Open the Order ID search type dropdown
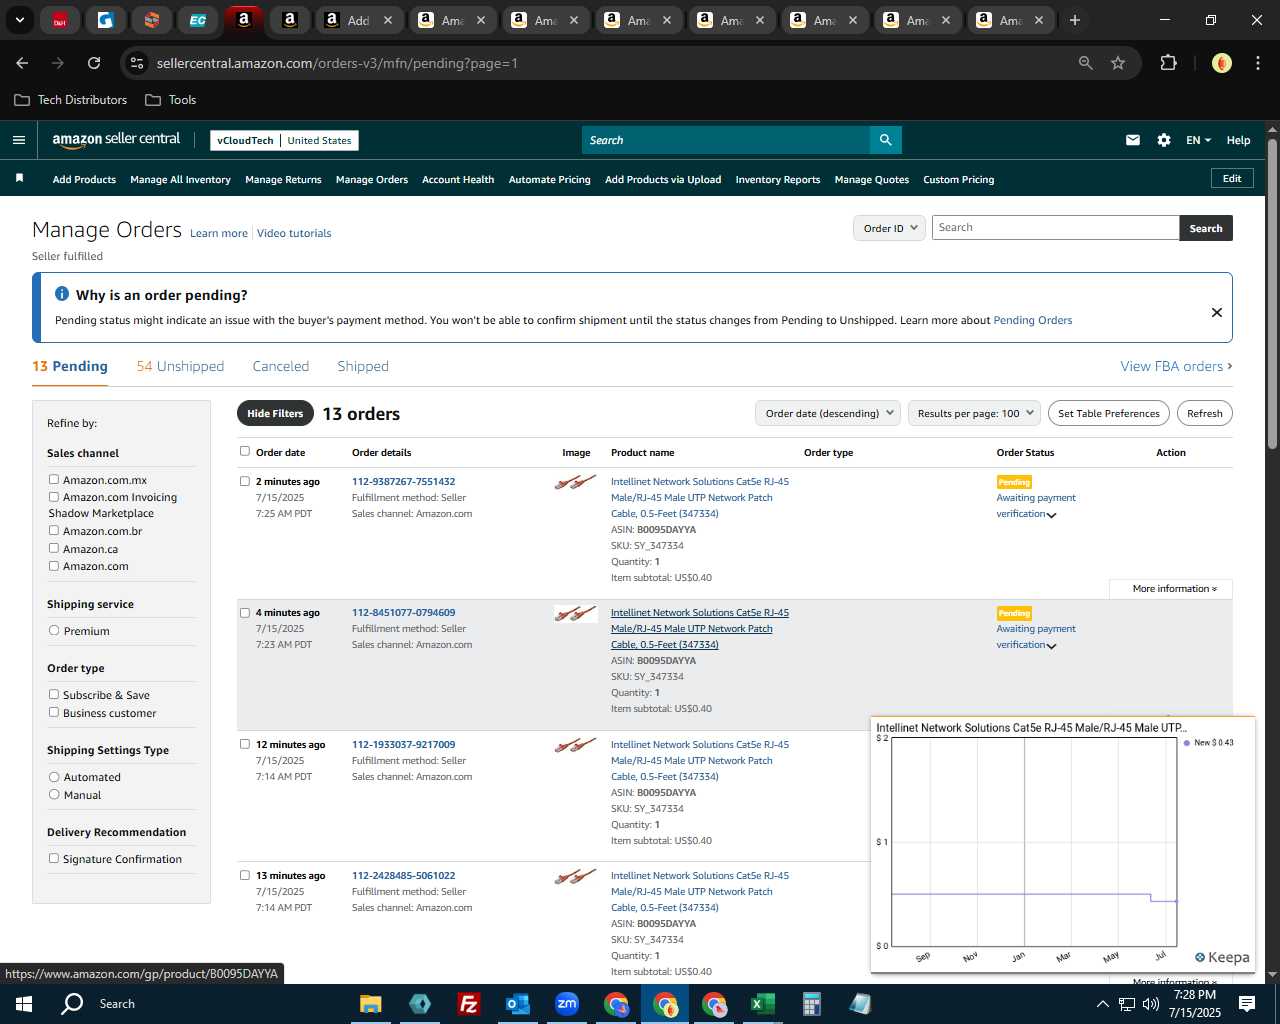 click(x=889, y=228)
